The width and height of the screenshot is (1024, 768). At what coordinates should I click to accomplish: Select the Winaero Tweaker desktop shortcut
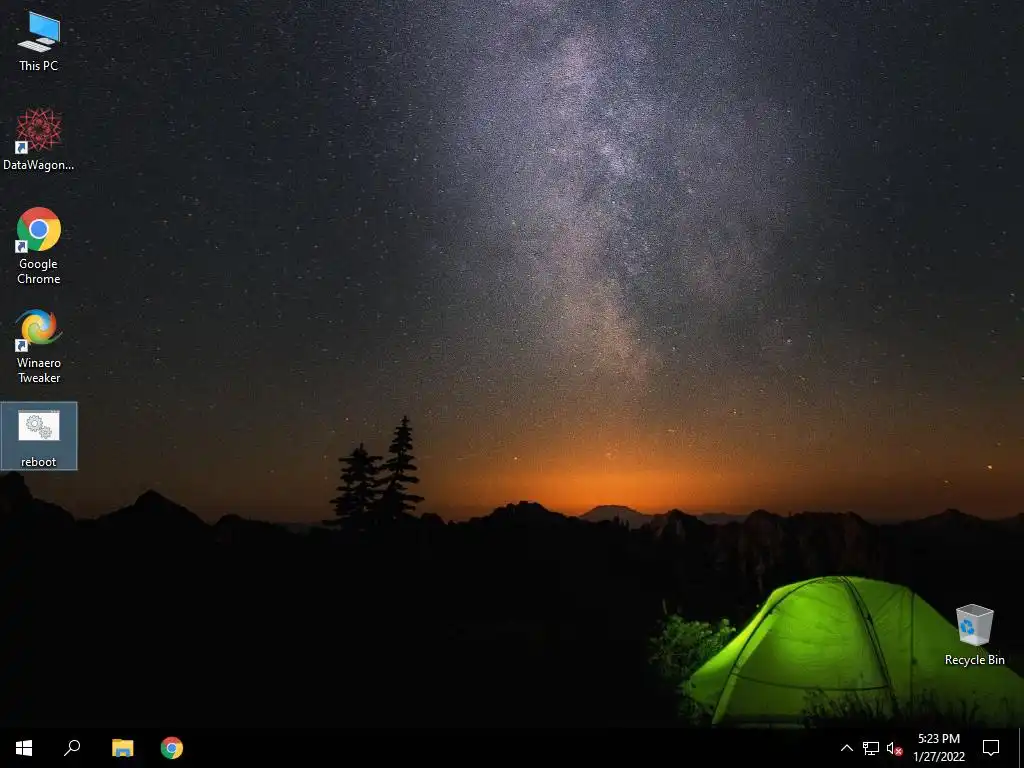point(39,346)
